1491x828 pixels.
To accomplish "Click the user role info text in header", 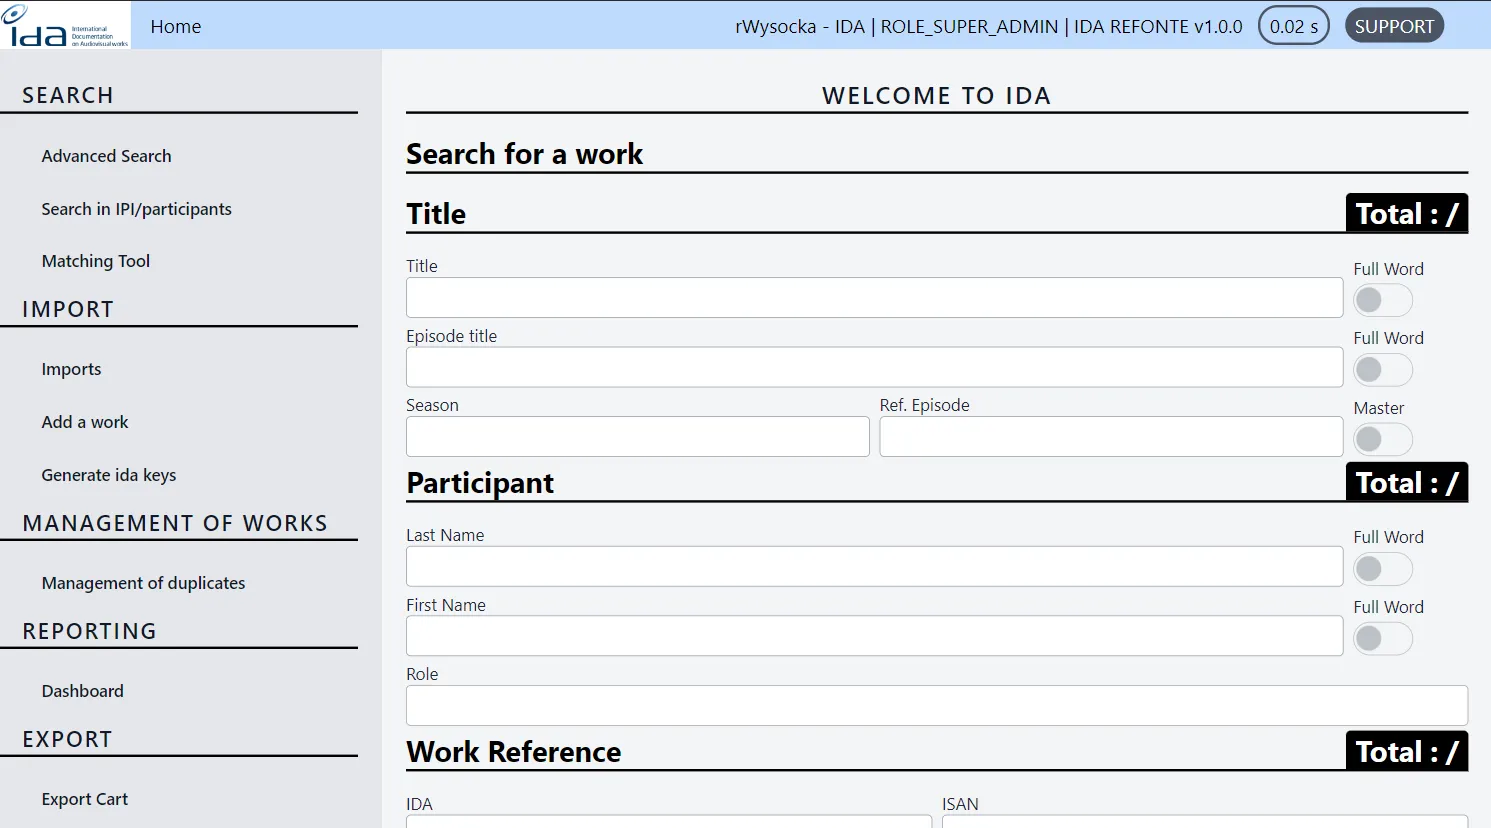I will click(x=989, y=27).
